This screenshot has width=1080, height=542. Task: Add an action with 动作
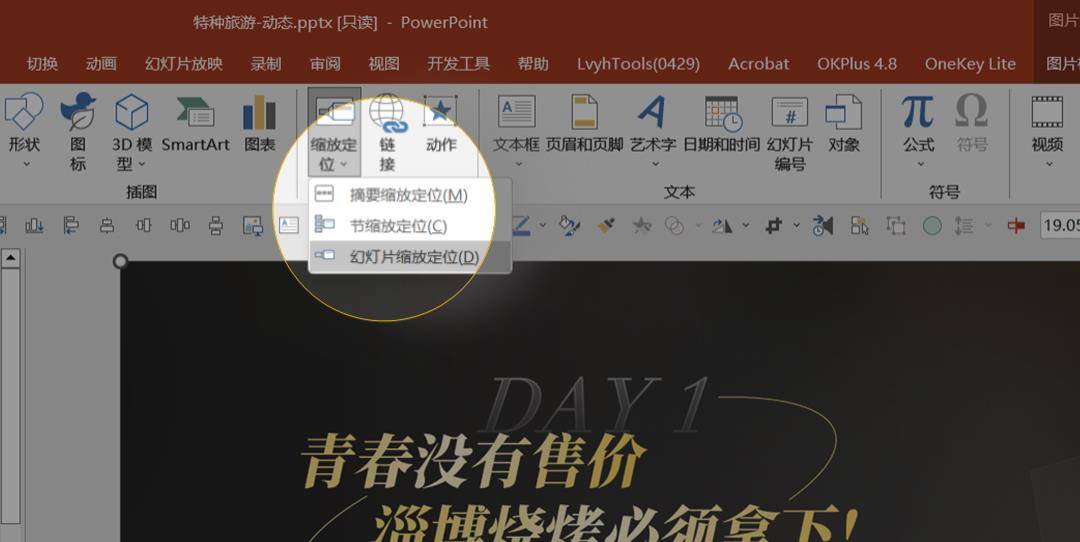441,125
